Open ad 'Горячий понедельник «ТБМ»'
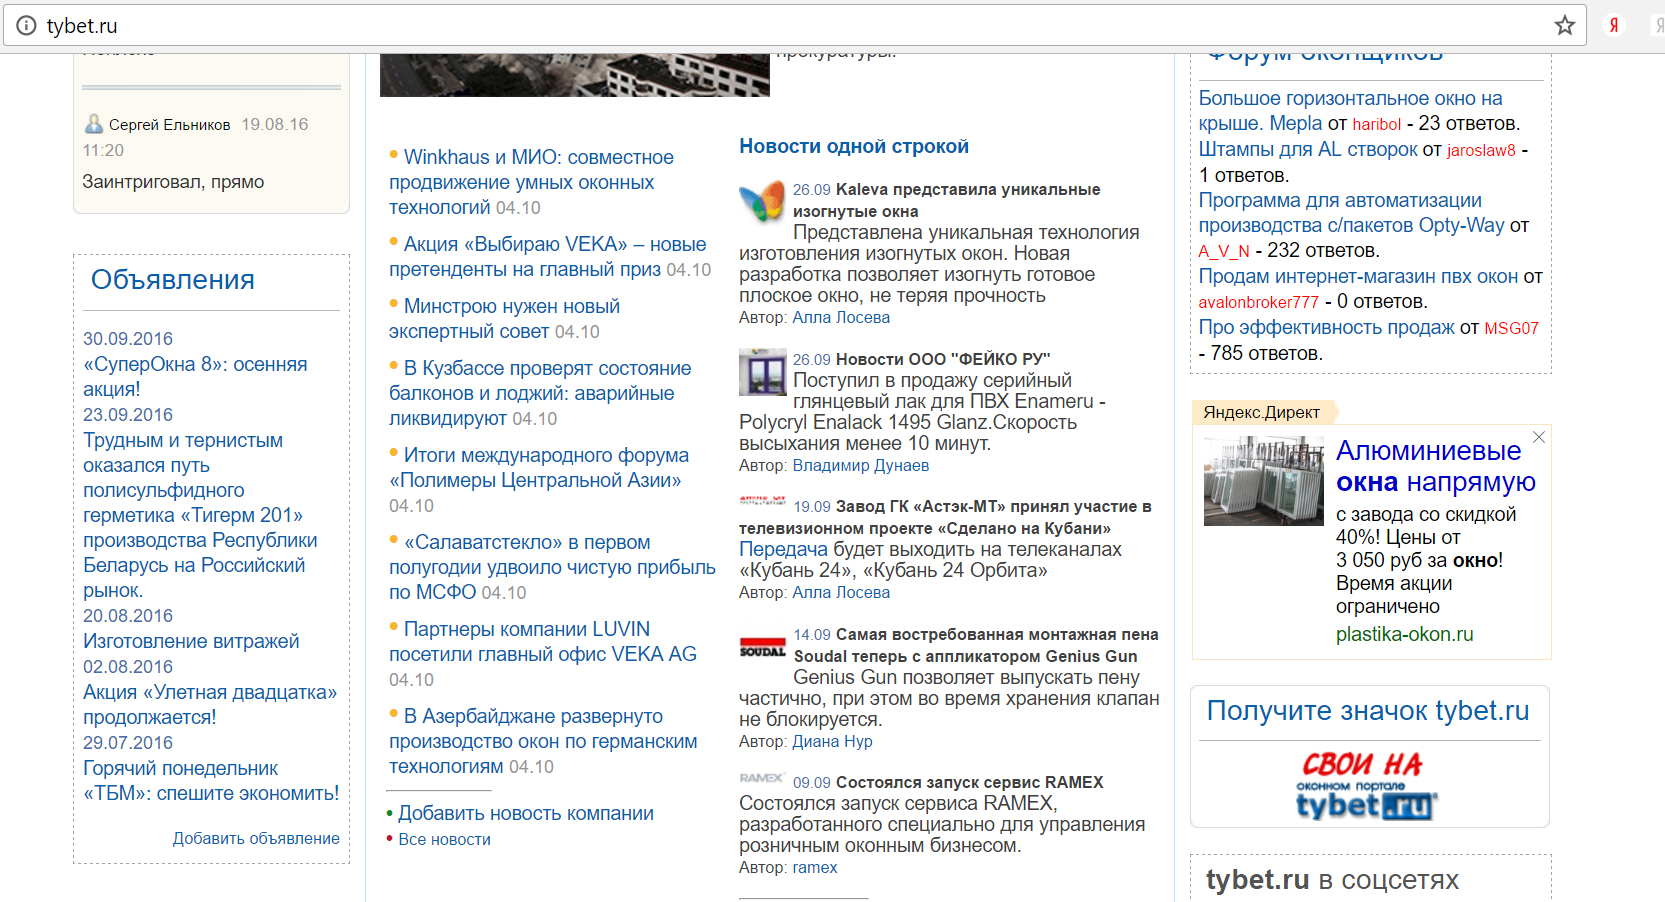1665x902 pixels. pos(211,780)
